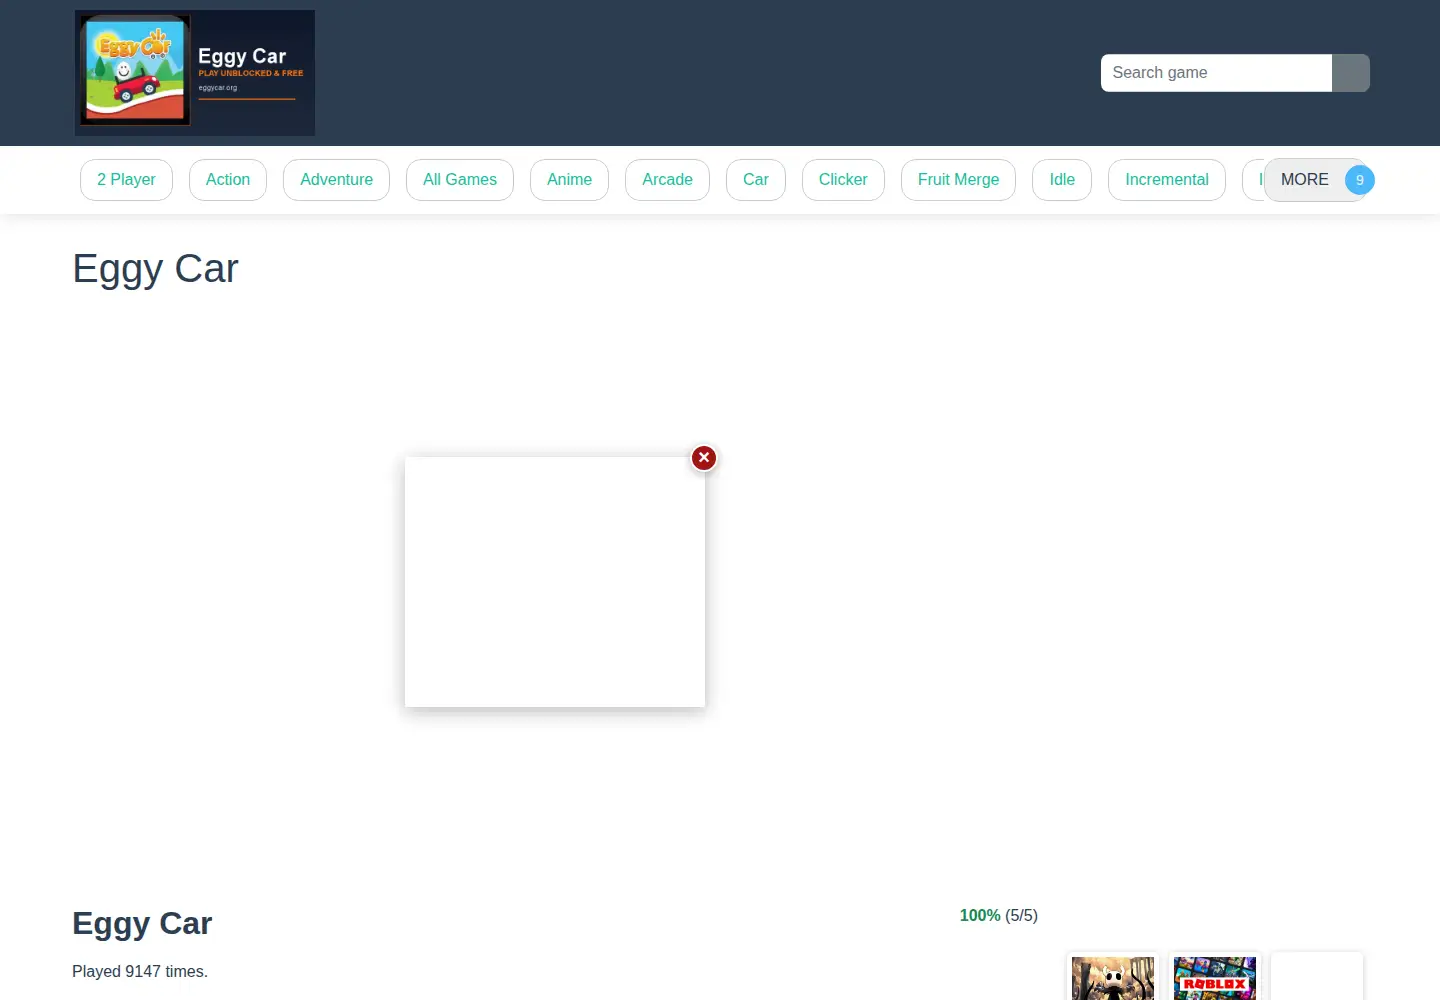Expand the MORE categories dropdown
This screenshot has width=1440, height=1000.
click(x=1317, y=180)
